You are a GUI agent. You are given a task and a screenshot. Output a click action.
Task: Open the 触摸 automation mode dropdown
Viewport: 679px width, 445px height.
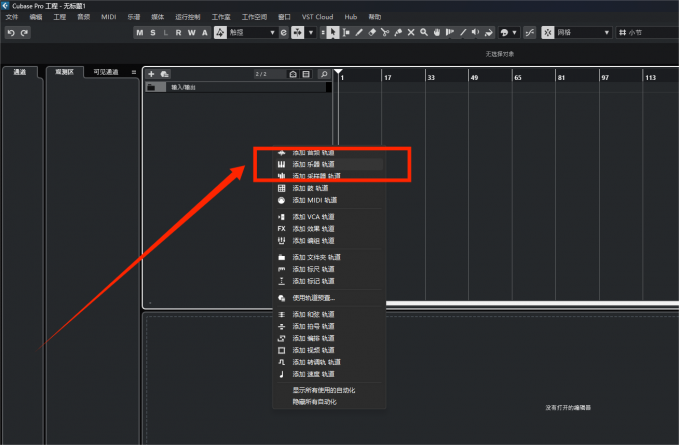252,32
